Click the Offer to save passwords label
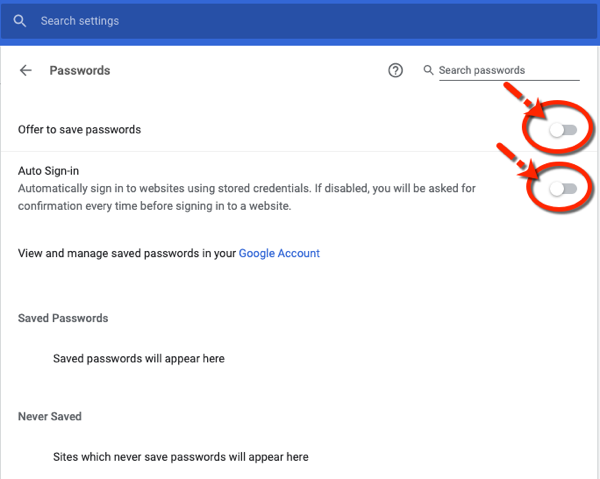Viewport: 600px width, 479px height. [x=79, y=129]
